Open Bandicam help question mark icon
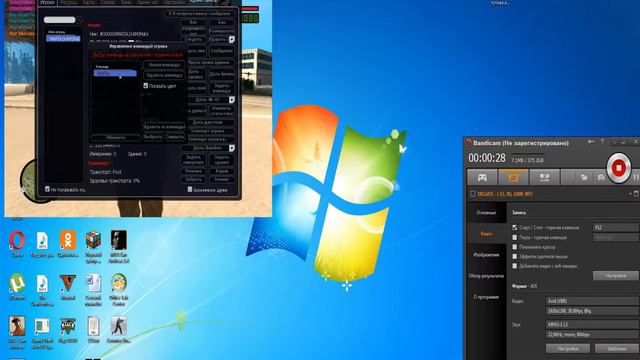 click(602, 142)
